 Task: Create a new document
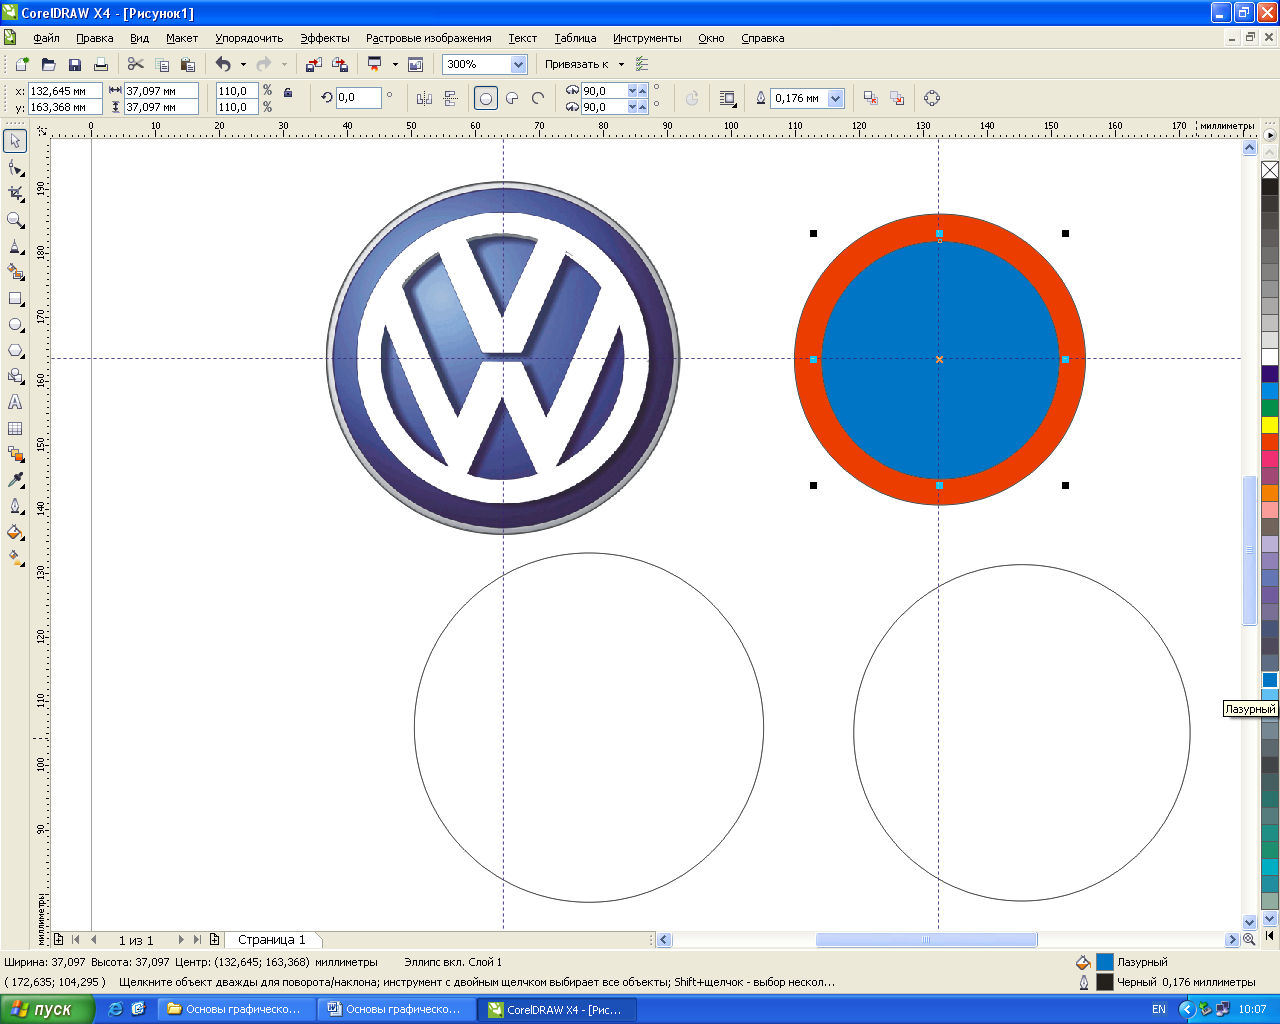pyautogui.click(x=22, y=64)
